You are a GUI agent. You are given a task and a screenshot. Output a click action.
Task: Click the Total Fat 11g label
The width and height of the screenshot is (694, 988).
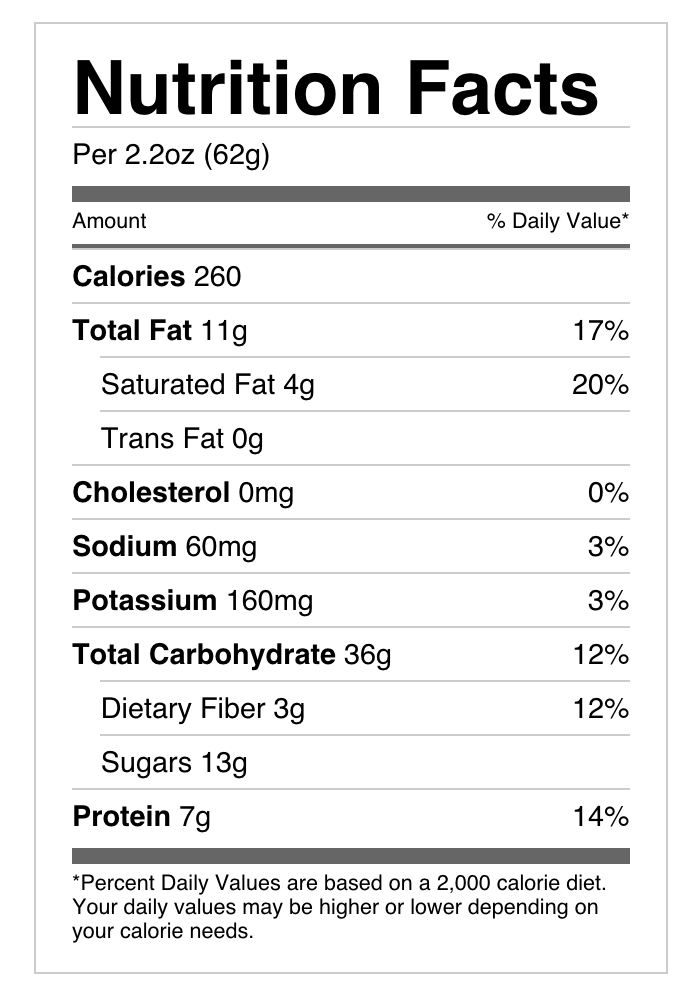click(x=160, y=331)
